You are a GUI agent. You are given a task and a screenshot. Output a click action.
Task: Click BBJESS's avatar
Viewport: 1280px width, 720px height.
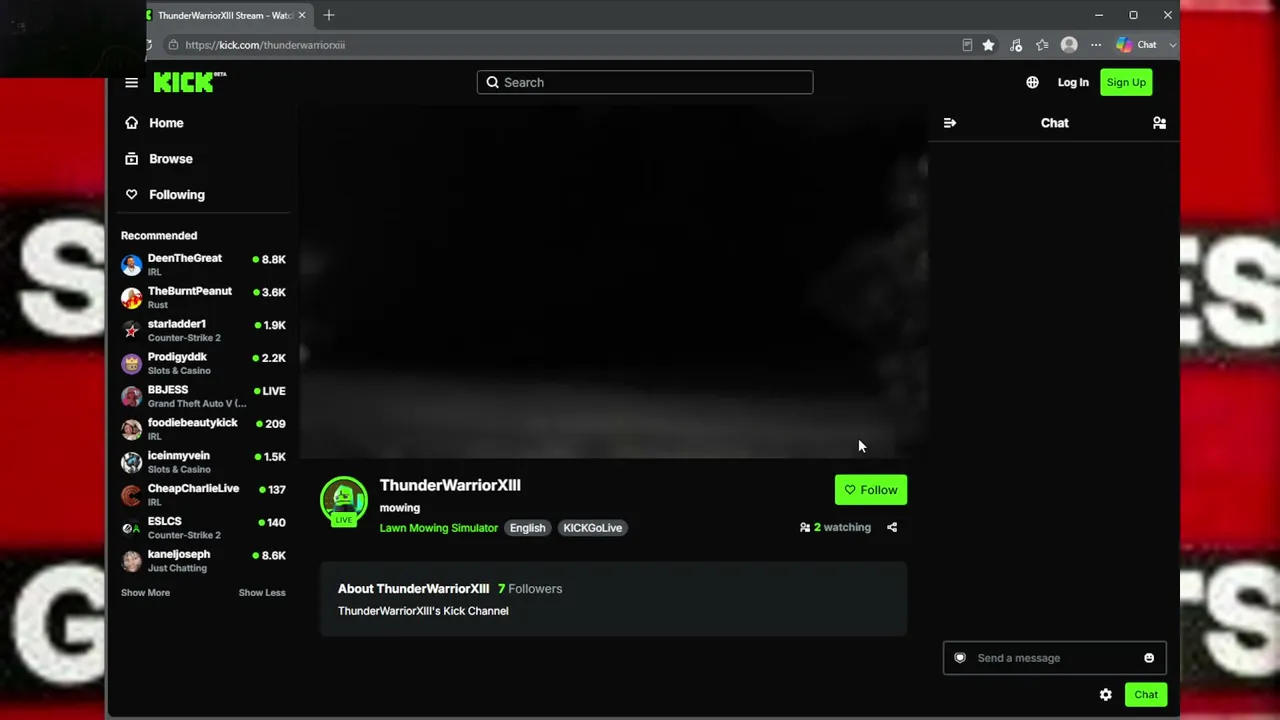point(131,397)
